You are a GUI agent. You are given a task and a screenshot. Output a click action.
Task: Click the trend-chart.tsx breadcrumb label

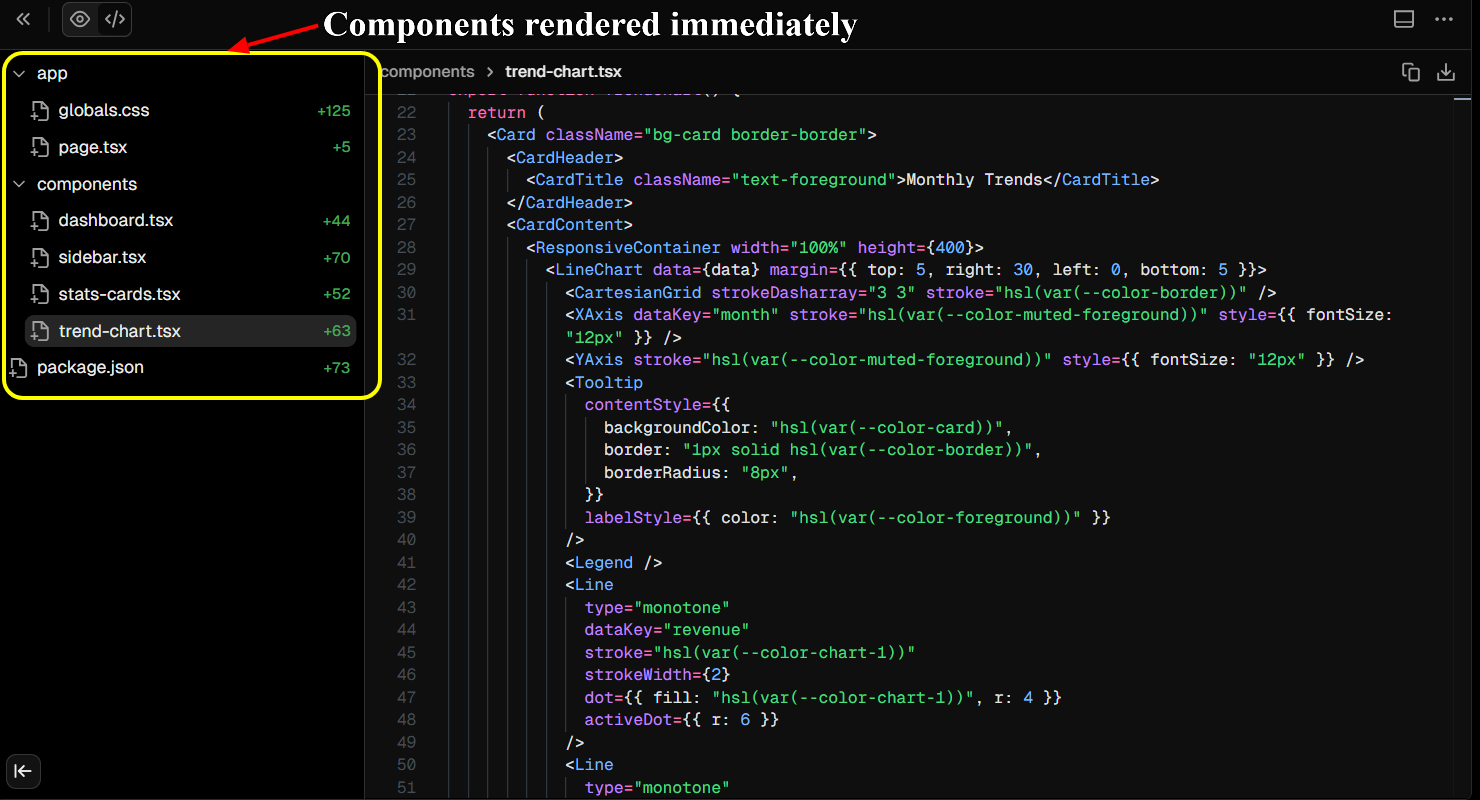(563, 72)
